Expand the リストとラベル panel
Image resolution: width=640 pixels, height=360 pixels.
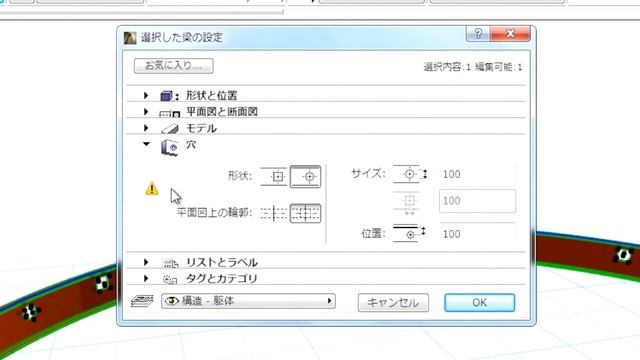(x=146, y=262)
